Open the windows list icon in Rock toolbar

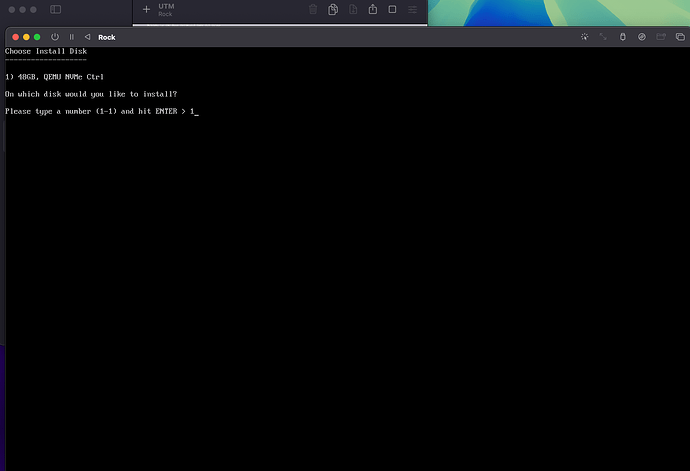[680, 37]
